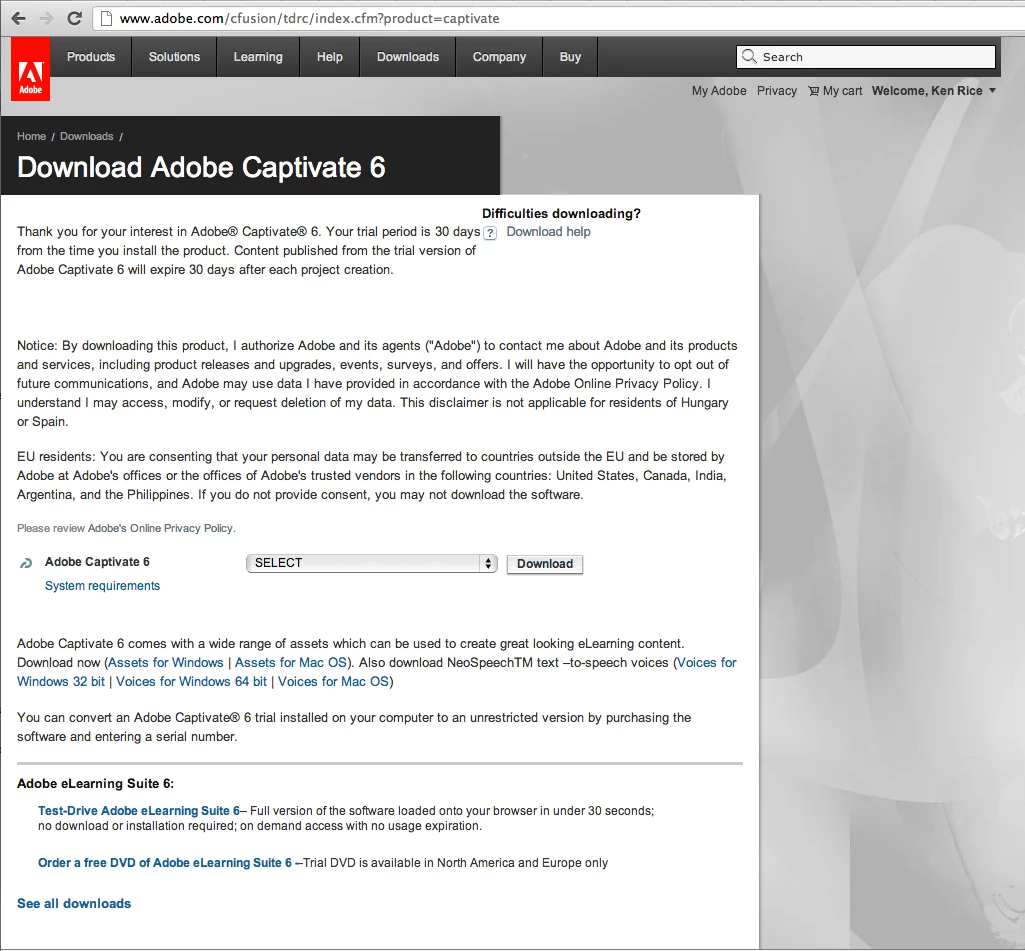This screenshot has width=1025, height=951.
Task: Click the My cart link
Action: (842, 91)
